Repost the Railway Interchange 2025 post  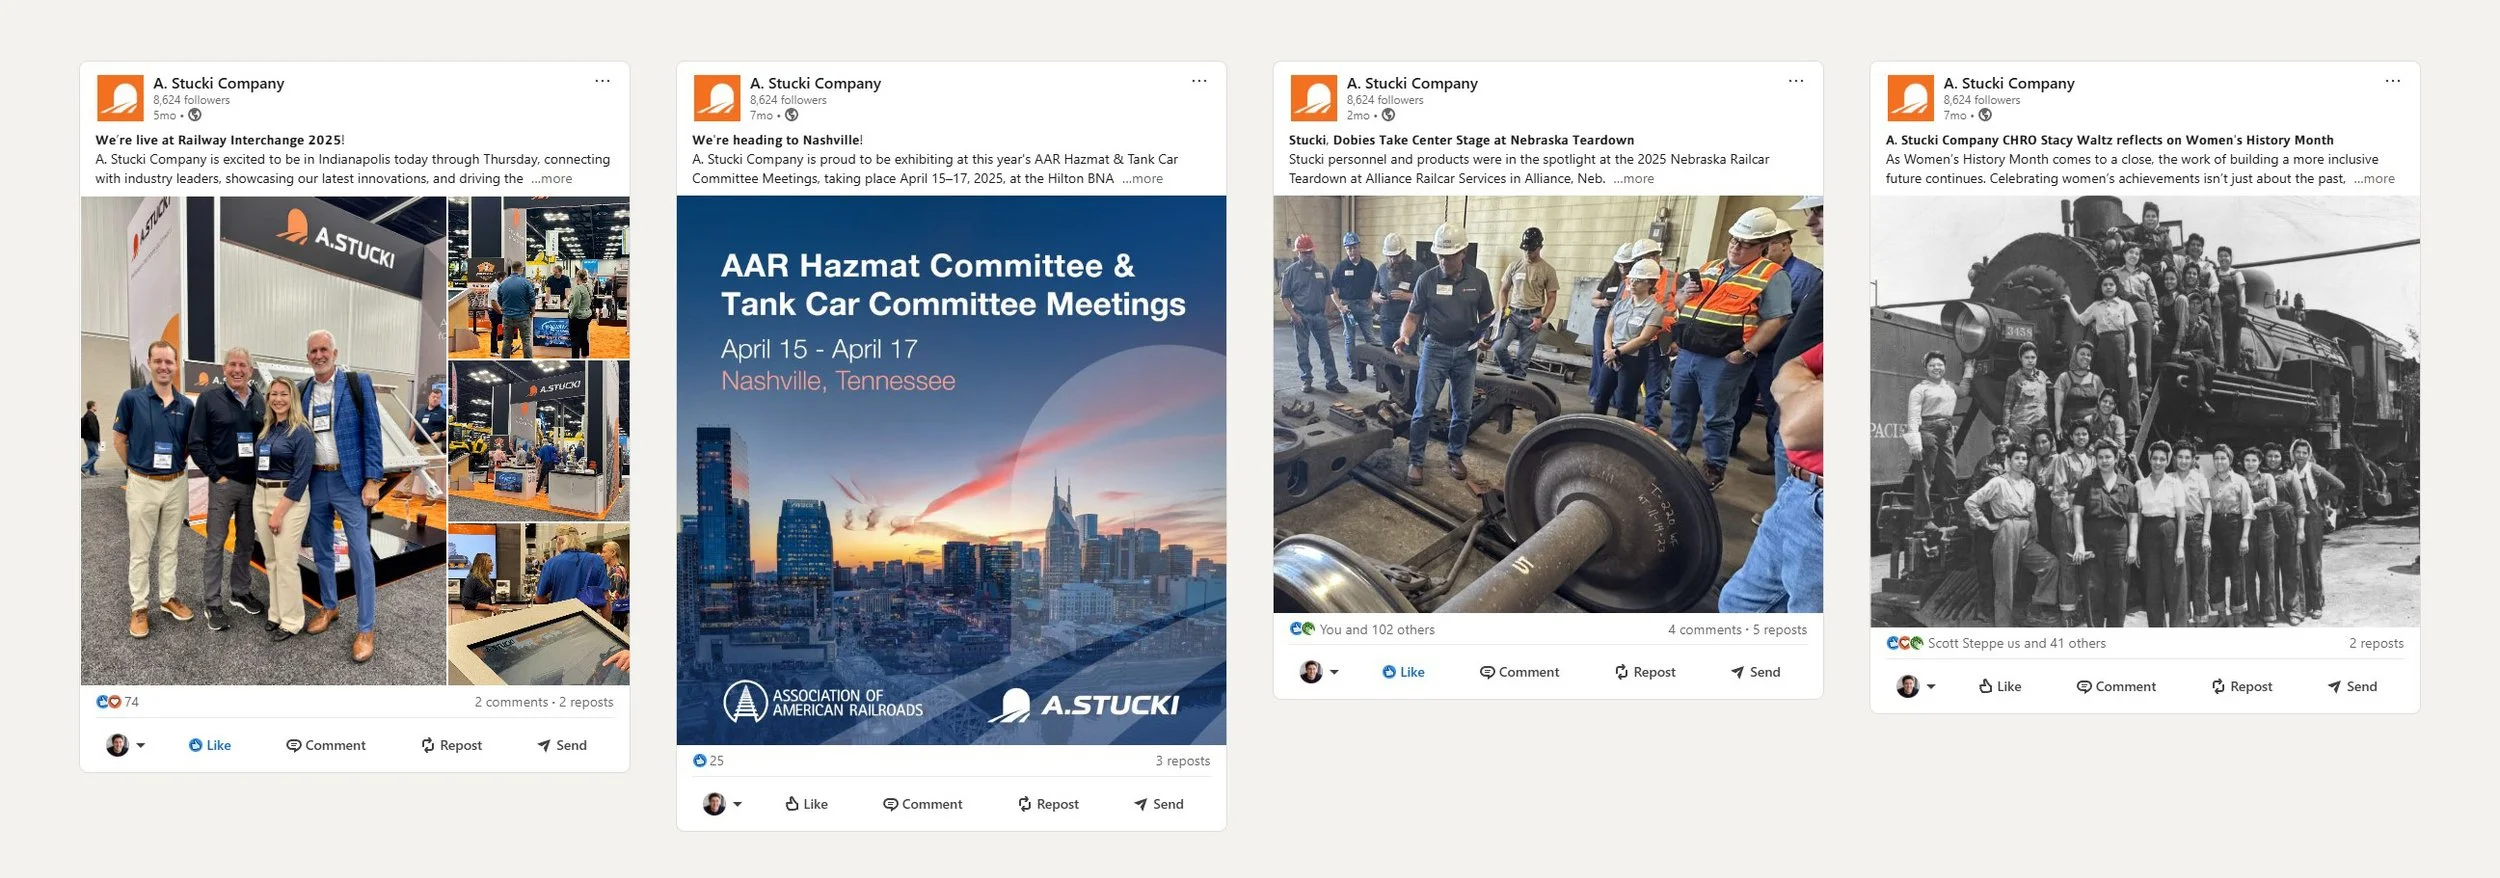tap(451, 745)
